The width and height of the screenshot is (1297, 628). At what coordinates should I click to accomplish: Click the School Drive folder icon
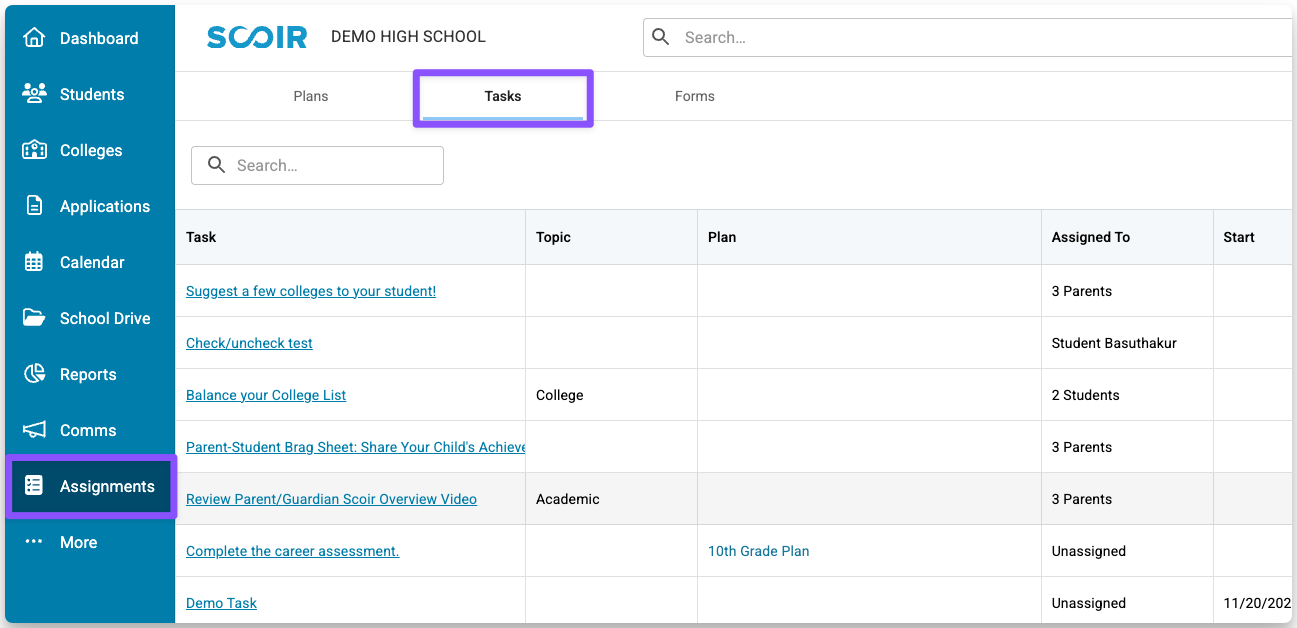coord(34,318)
